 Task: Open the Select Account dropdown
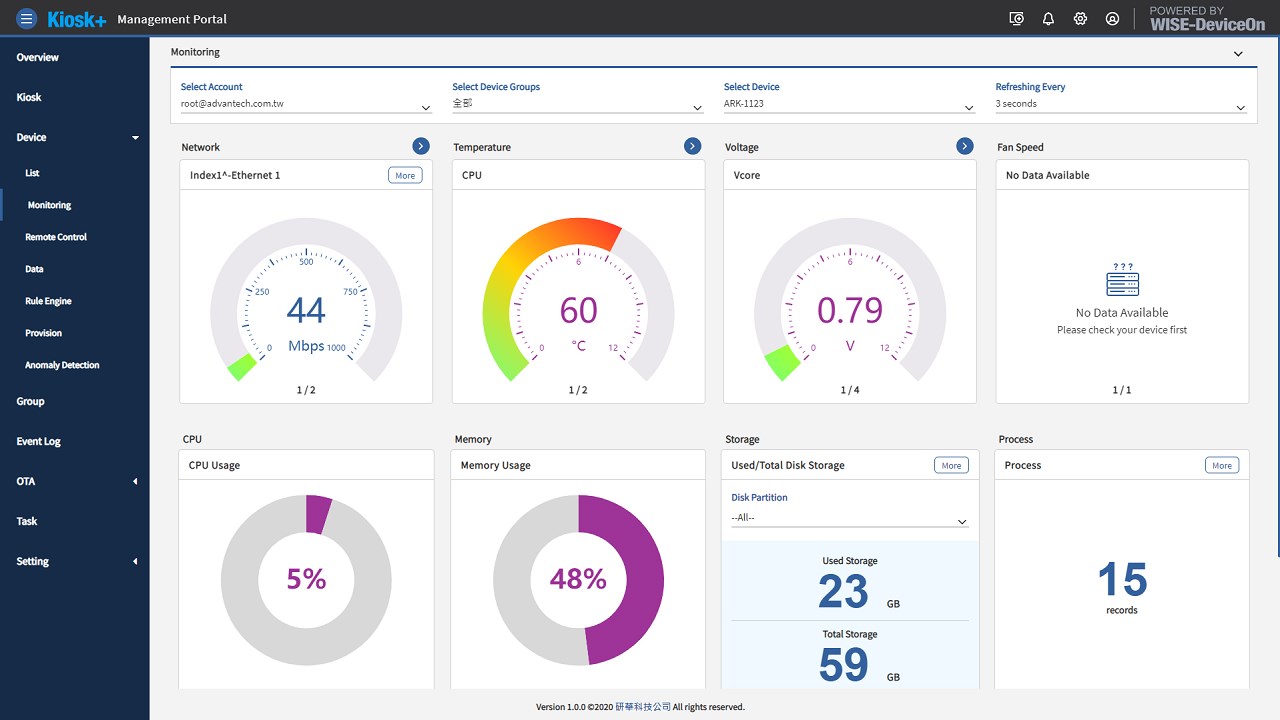[x=306, y=104]
